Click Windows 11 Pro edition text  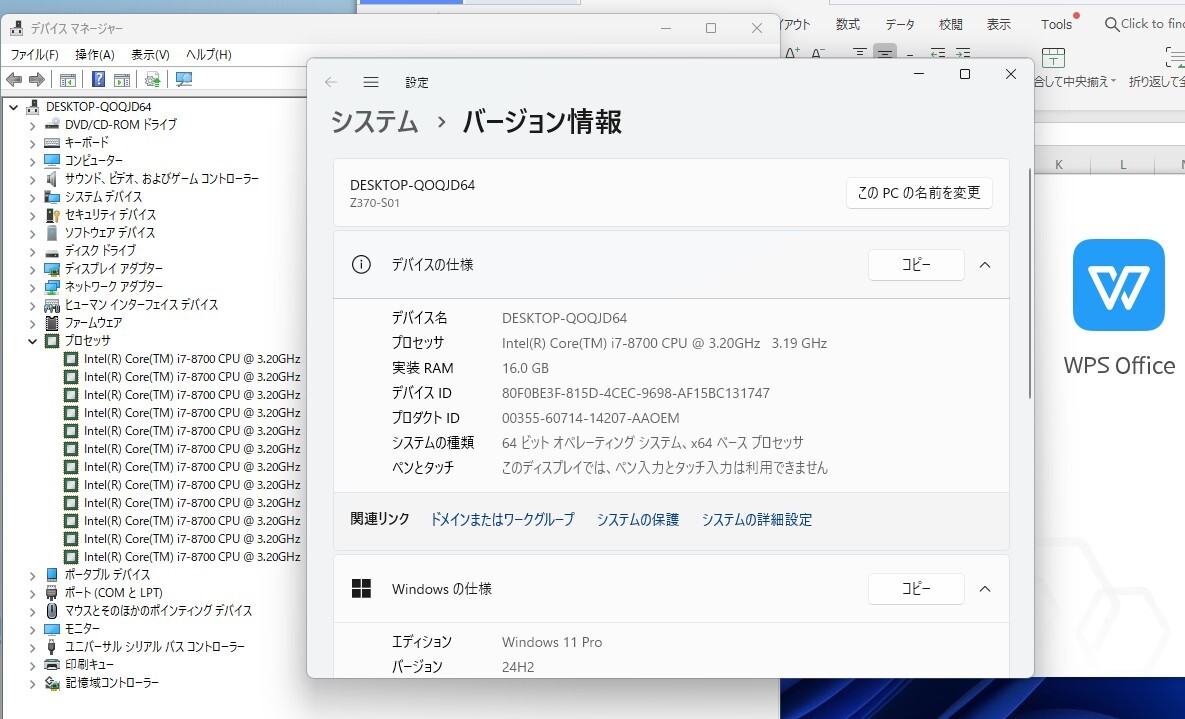[552, 642]
